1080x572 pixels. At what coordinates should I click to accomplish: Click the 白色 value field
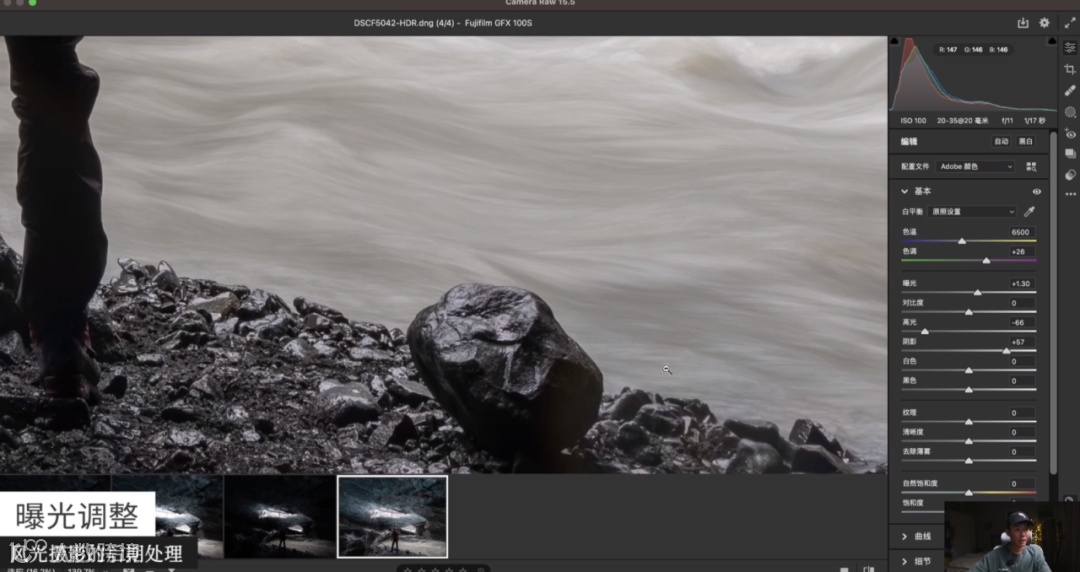point(1020,361)
